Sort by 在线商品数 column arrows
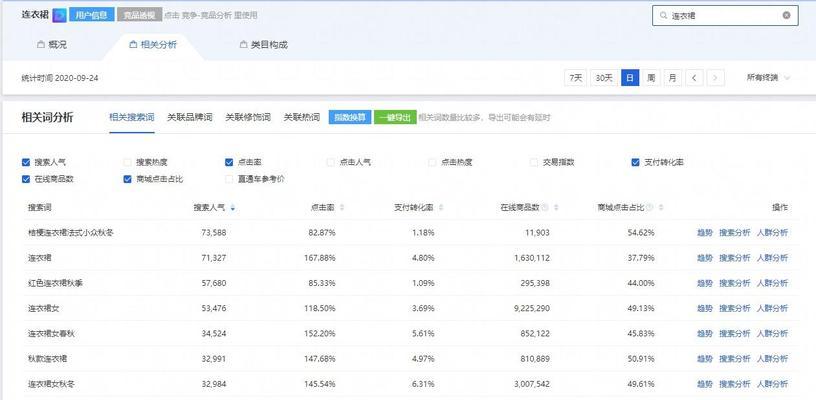This screenshot has width=816, height=400. coord(556,208)
